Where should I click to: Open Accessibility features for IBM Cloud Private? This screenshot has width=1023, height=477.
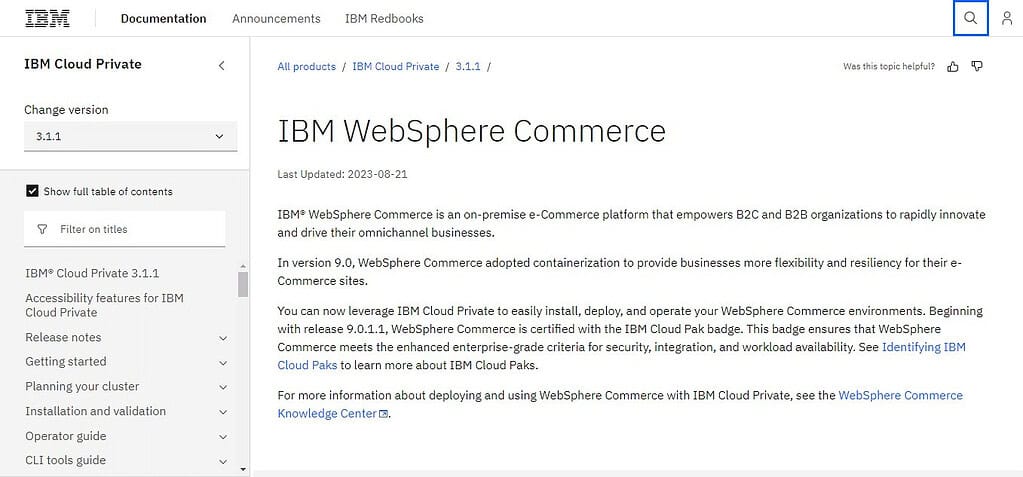104,305
